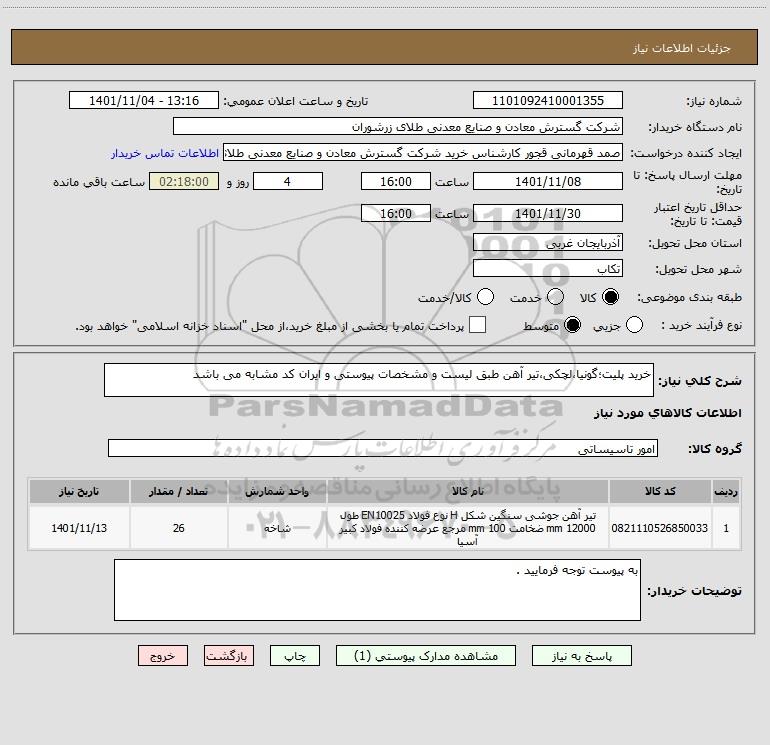
Task: Click the بازگشت back button
Action: coord(229,656)
